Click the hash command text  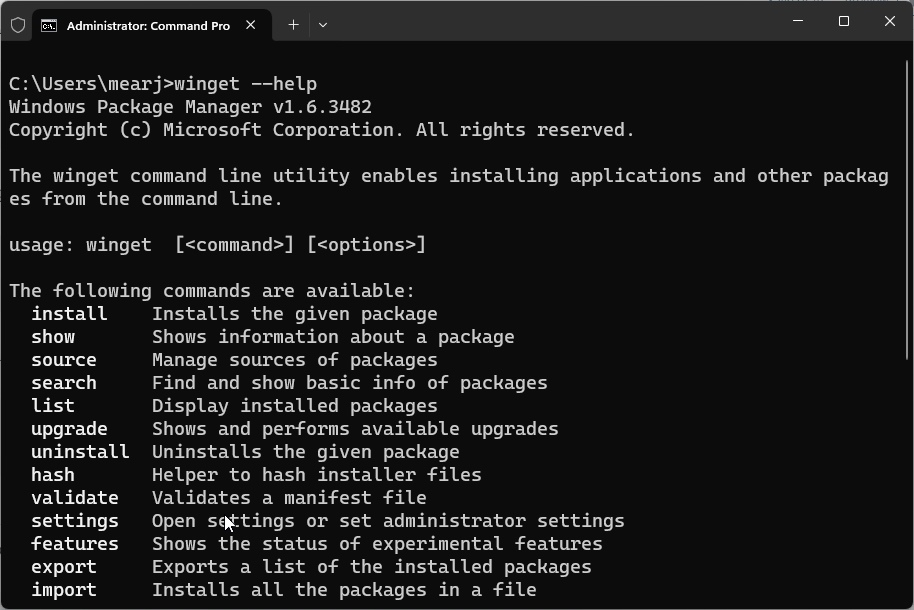click(52, 474)
